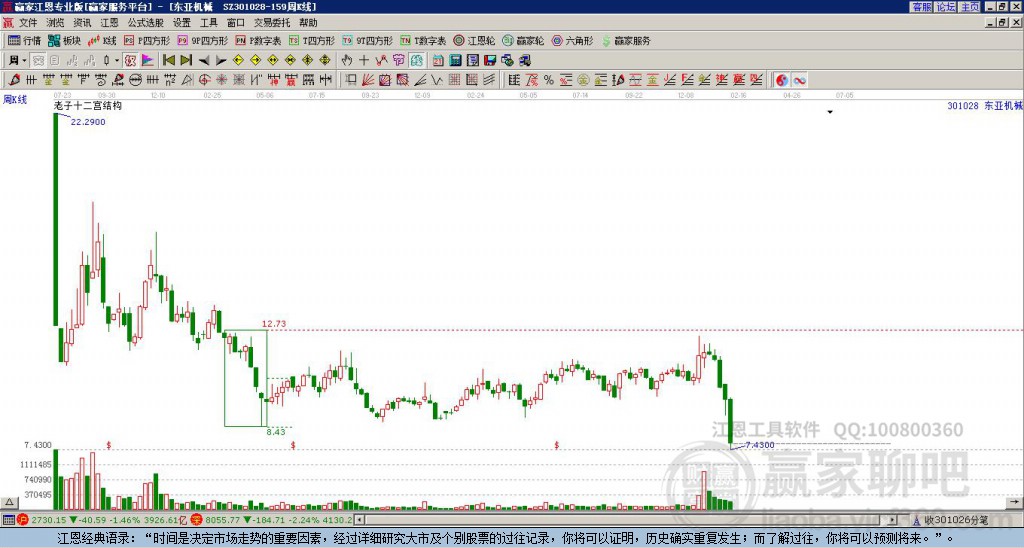Open T四方形 time square tool

[x=312, y=40]
